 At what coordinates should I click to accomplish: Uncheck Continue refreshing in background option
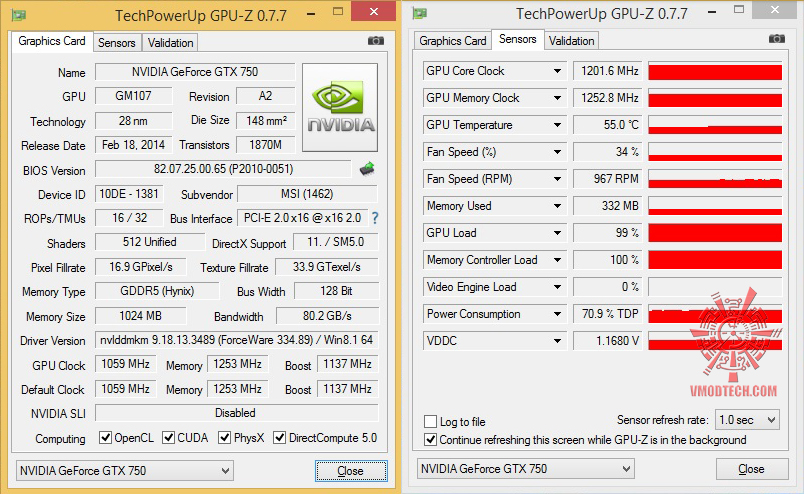click(431, 440)
